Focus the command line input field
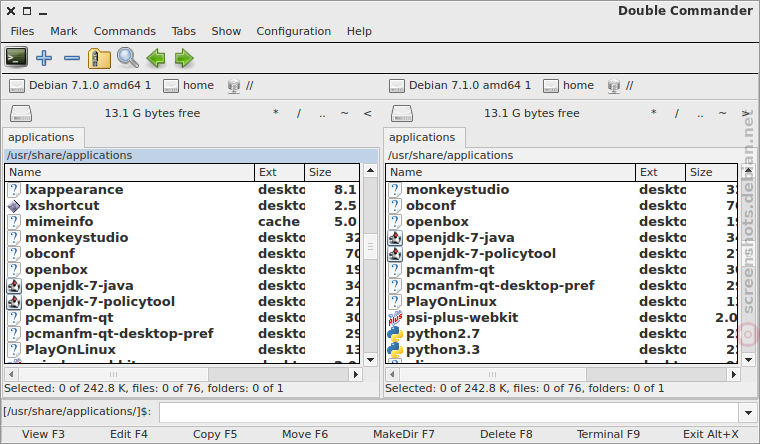This screenshot has width=760, height=444. [448, 412]
